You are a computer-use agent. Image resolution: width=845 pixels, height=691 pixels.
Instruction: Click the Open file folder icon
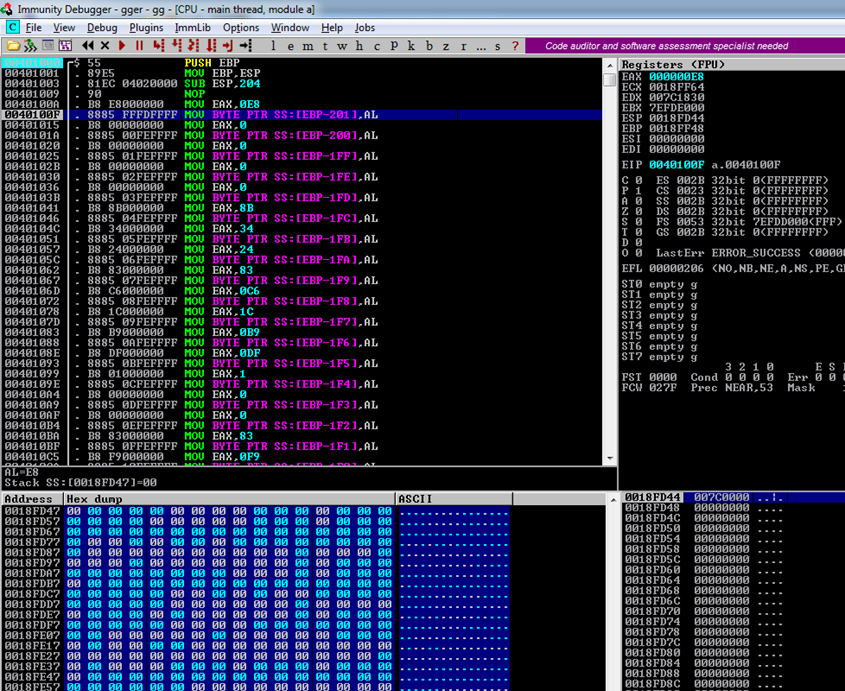[13, 46]
